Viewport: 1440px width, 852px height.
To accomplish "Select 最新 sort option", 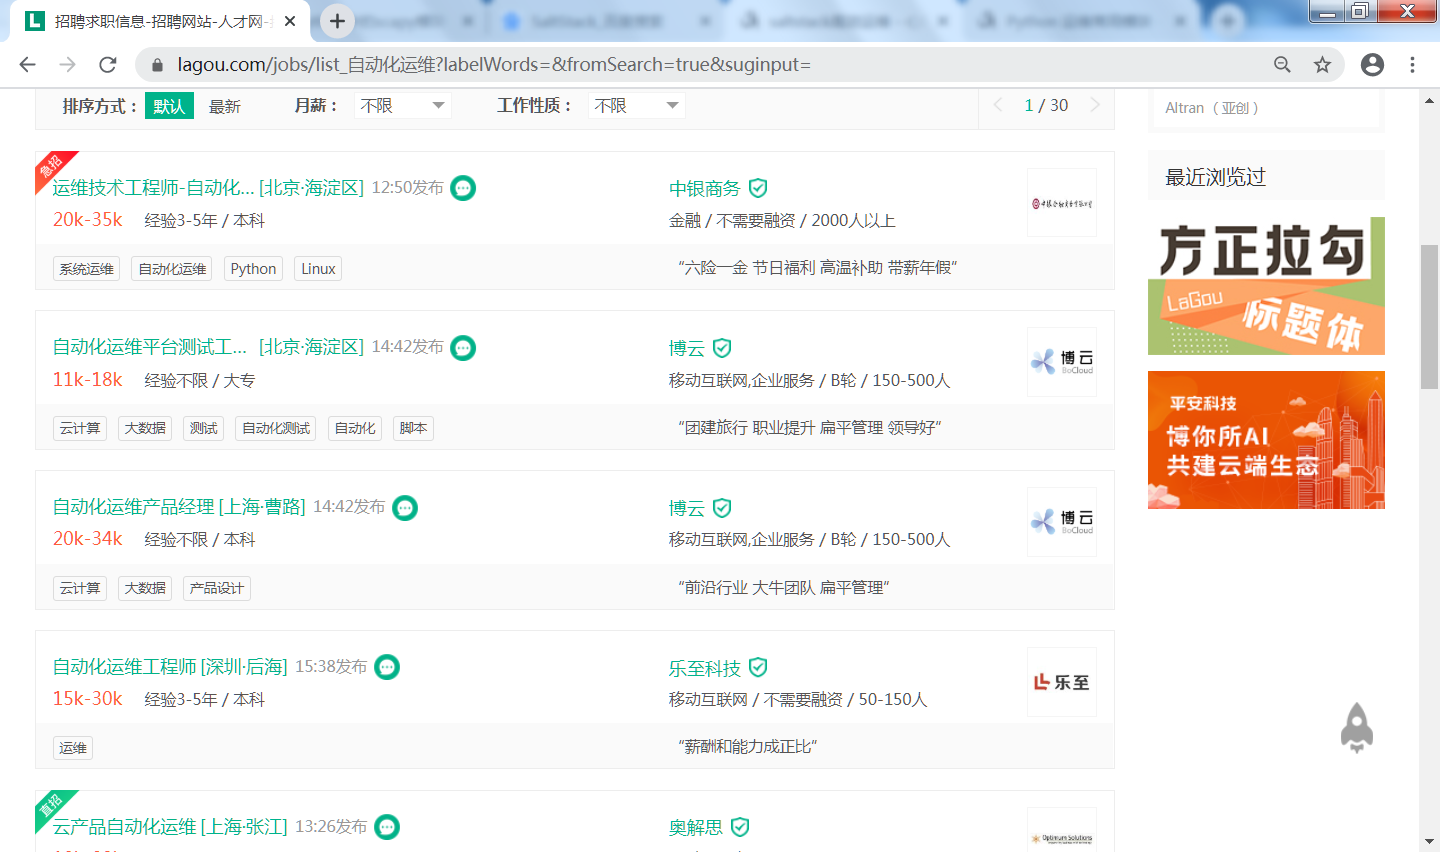I will click(225, 106).
